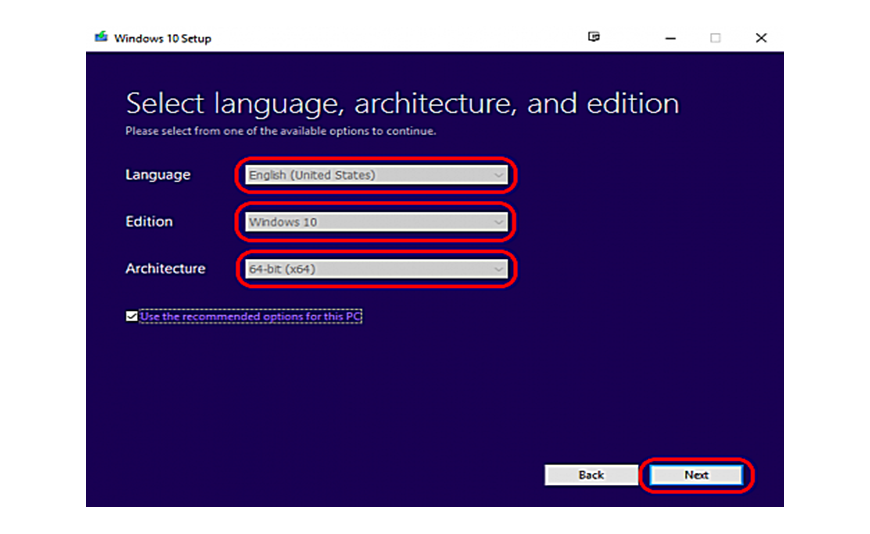Click the Back button
Screen dimensions: 870x534
pos(591,475)
